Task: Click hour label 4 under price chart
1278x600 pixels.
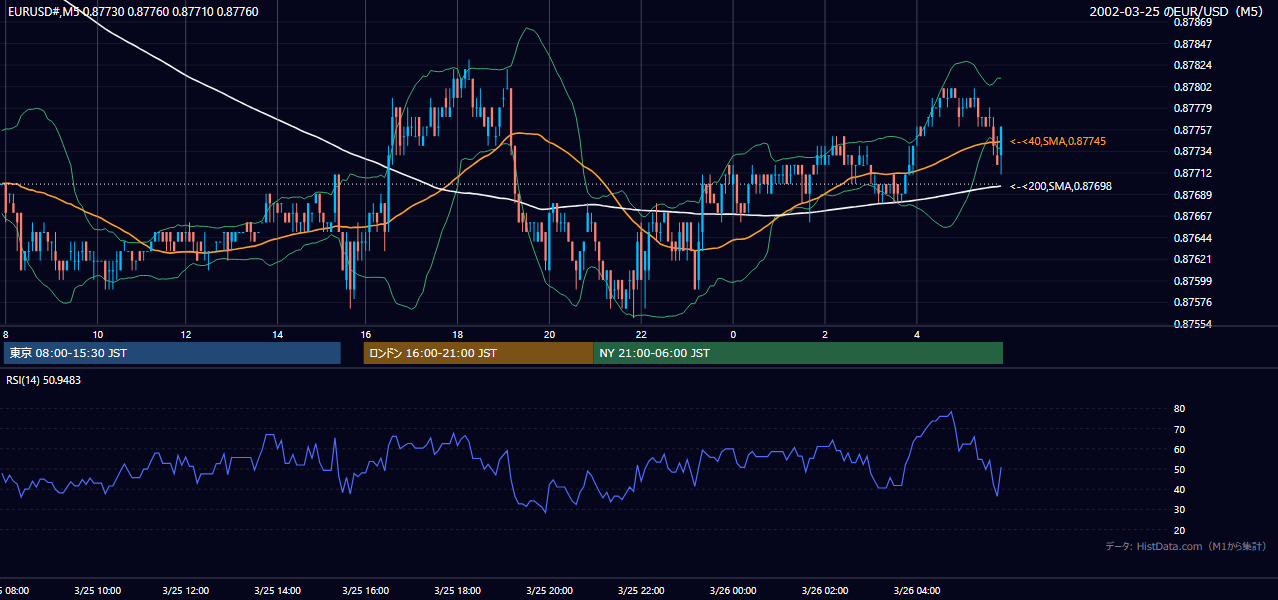Action: 916,334
